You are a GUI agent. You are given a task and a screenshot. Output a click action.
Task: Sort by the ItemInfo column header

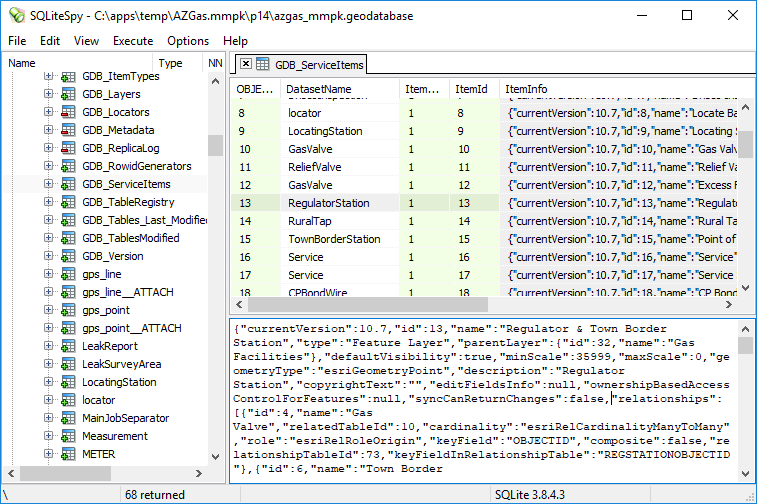[618, 89]
